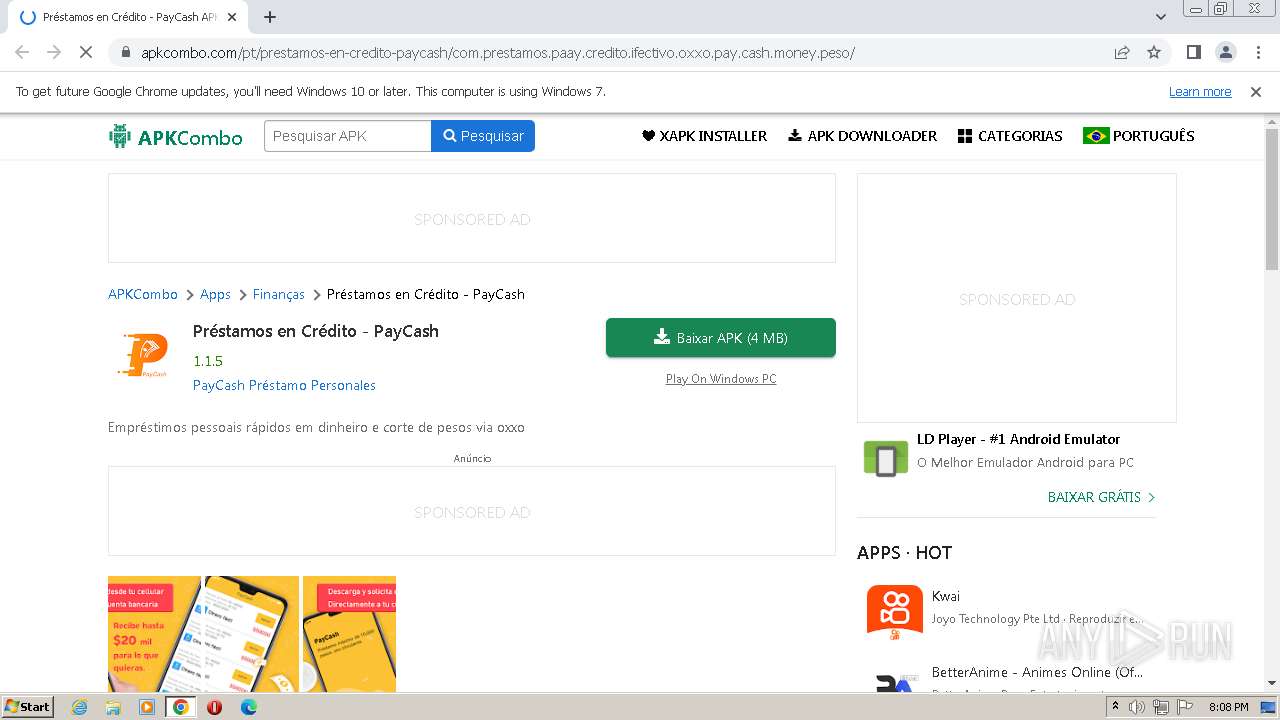Click the taskbar clock 8:08 PM
Screen dimensions: 1280x720
click(x=1228, y=707)
